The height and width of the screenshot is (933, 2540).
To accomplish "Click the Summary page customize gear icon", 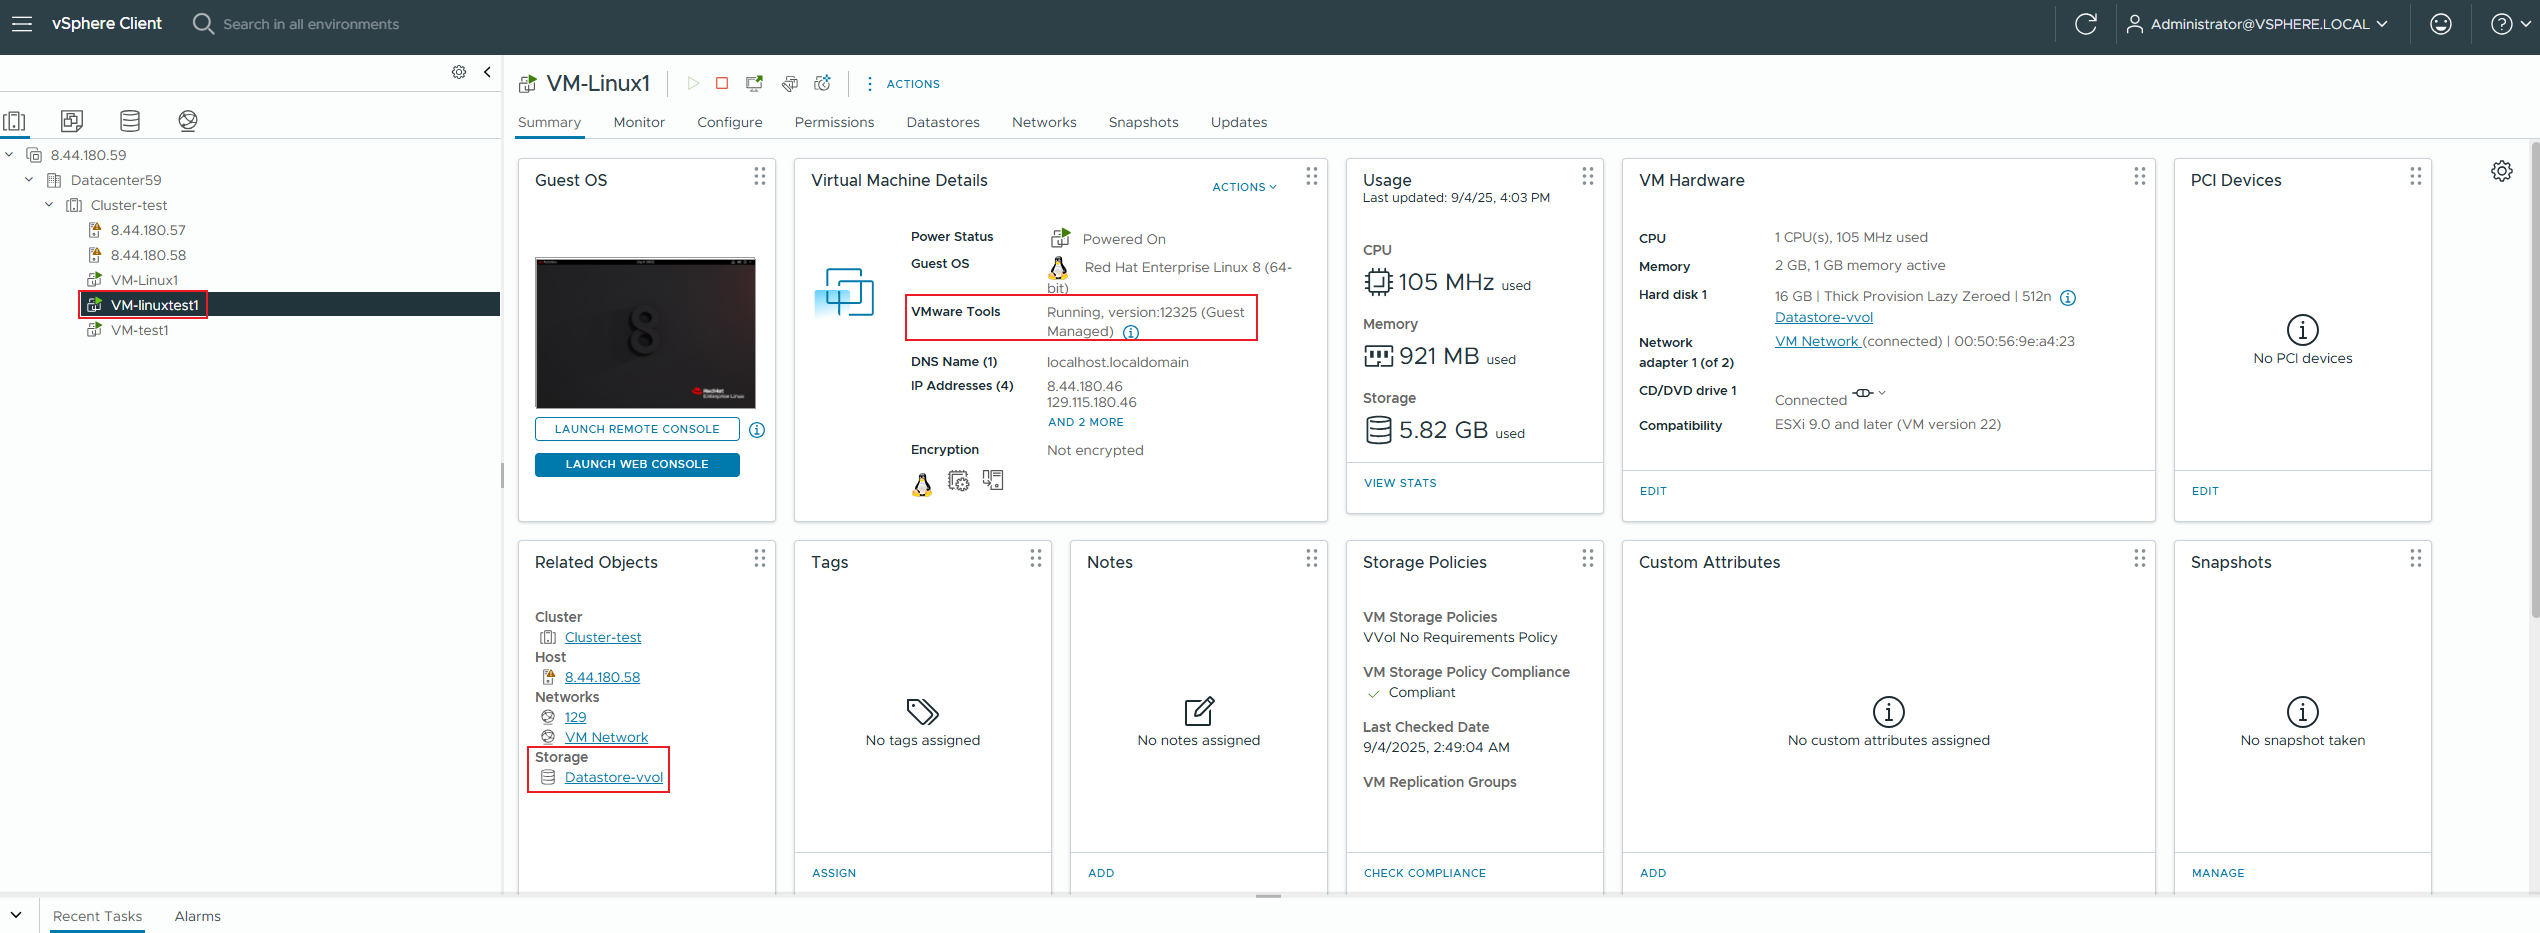I will tap(2501, 171).
